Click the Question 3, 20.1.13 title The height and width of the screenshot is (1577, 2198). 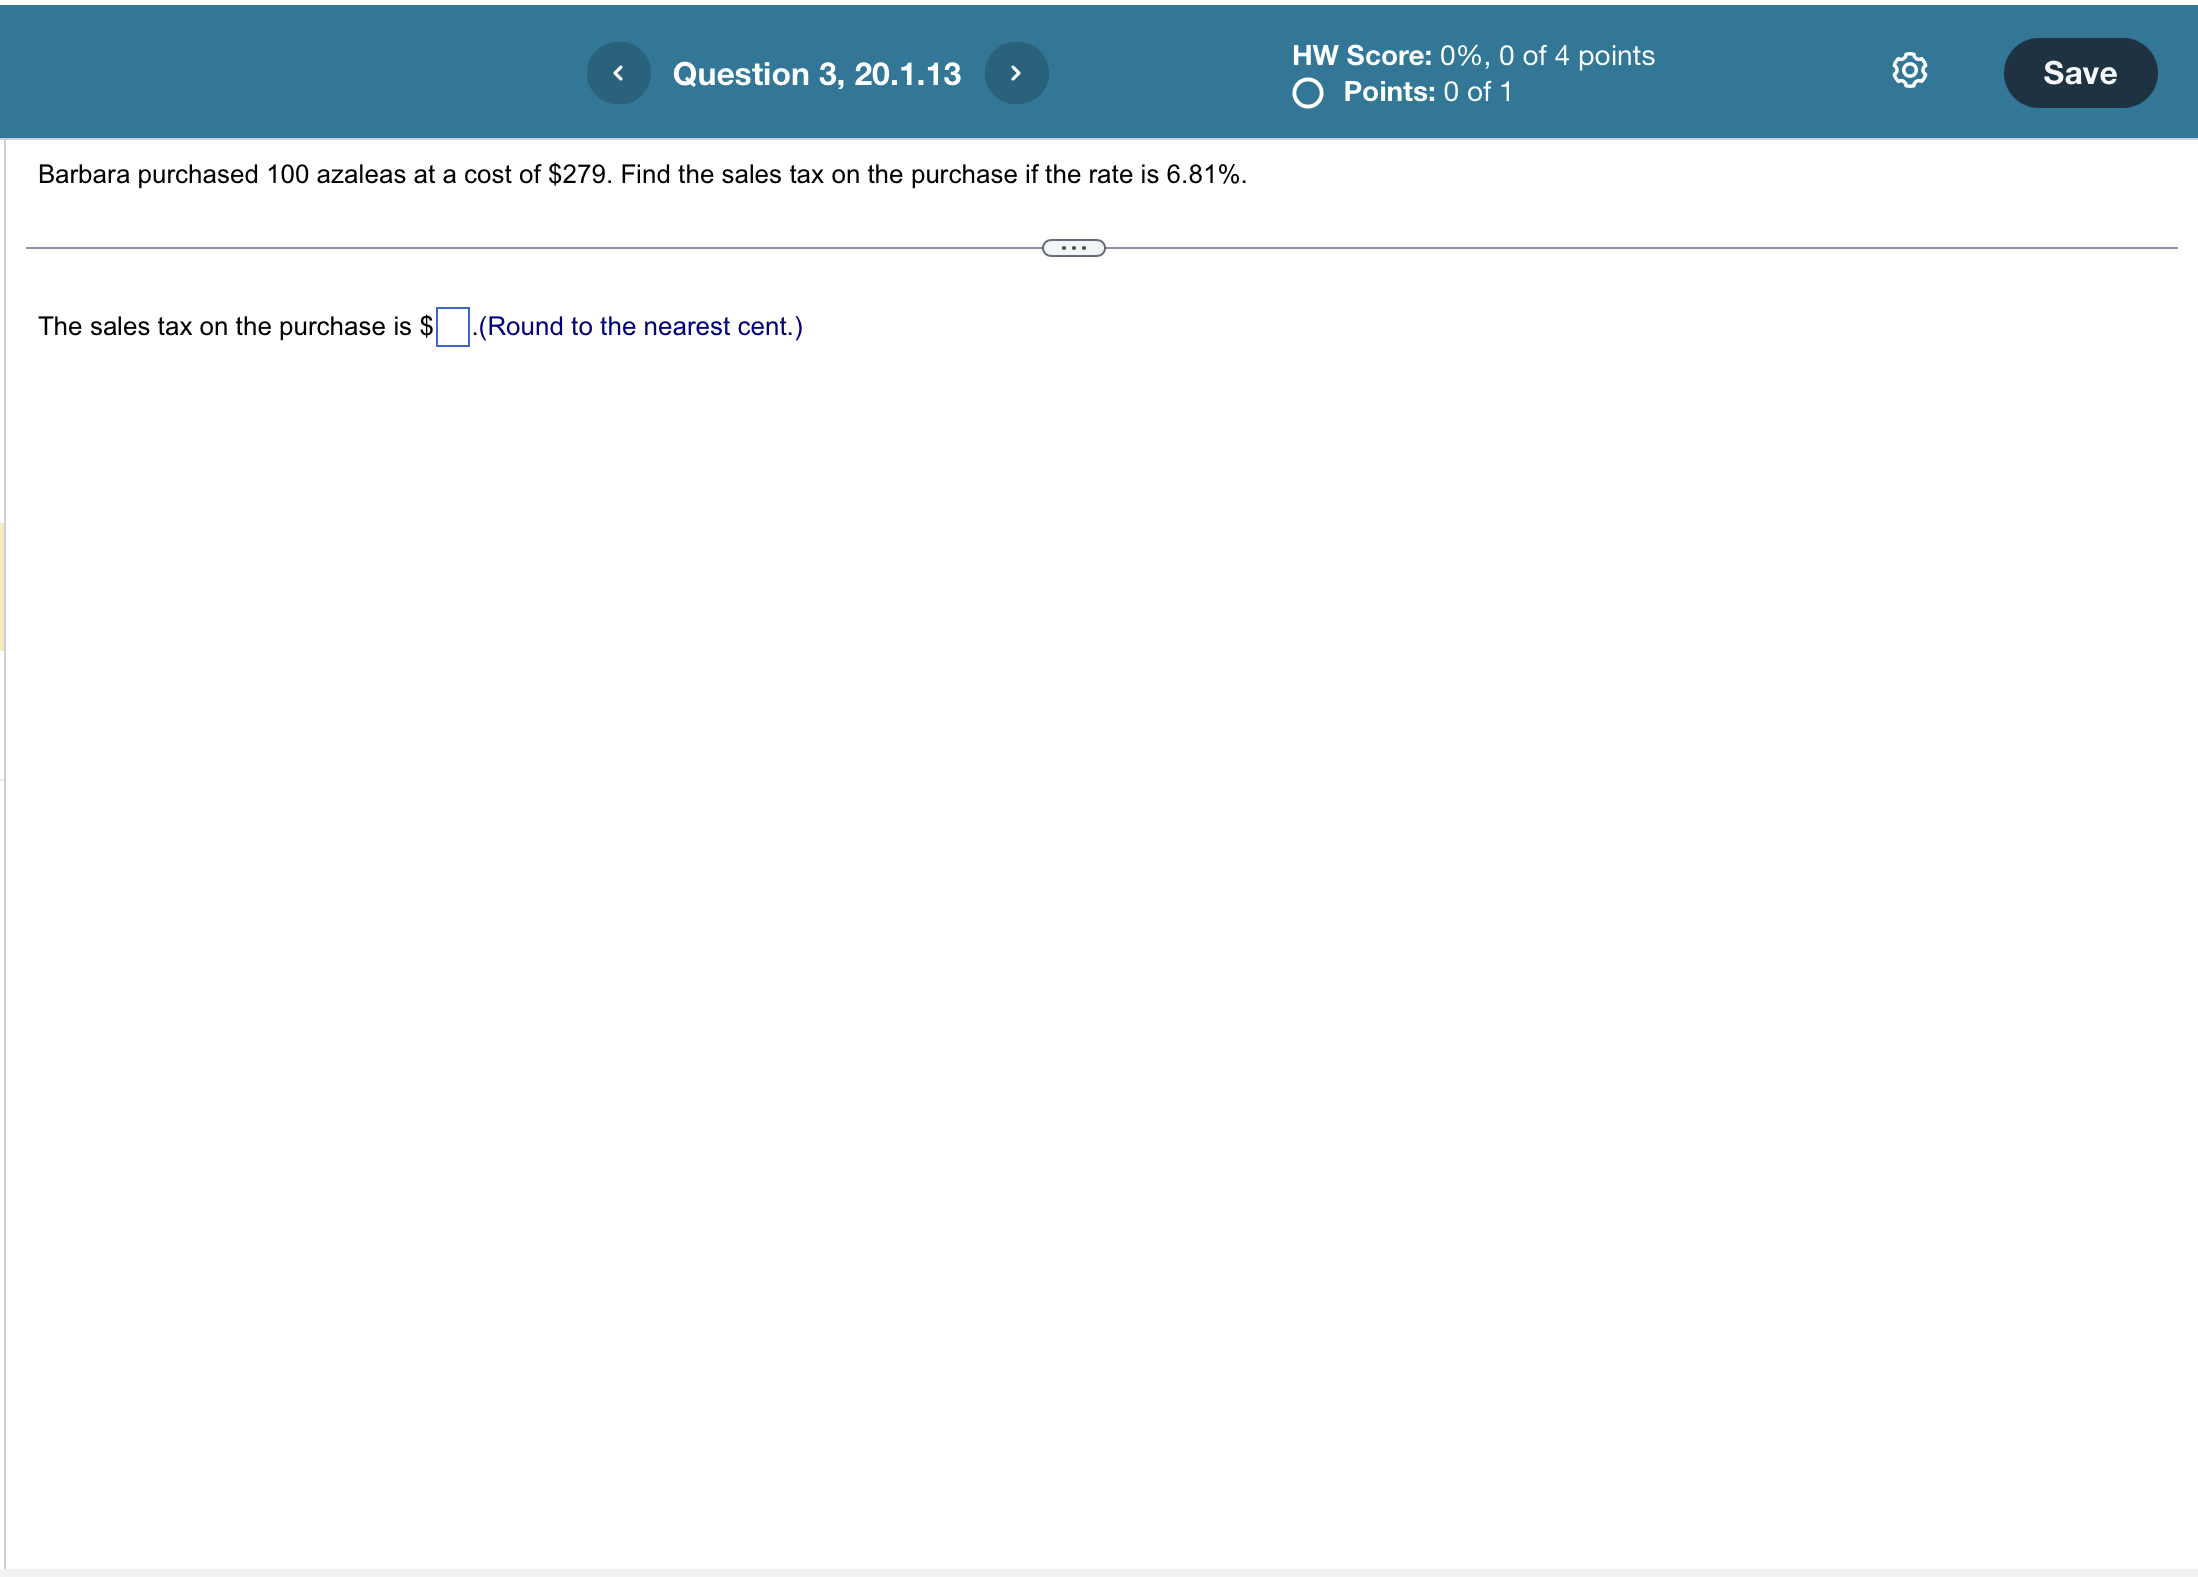[x=816, y=74]
